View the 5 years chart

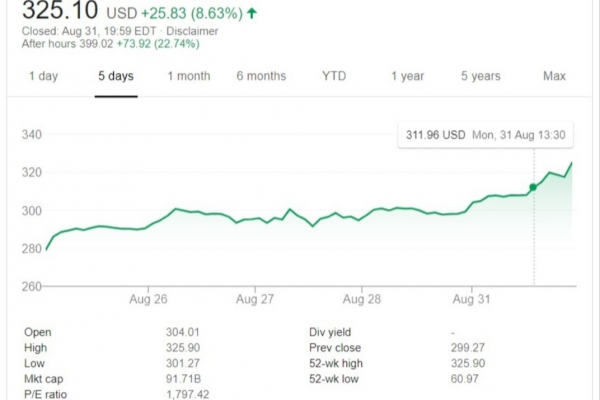click(480, 76)
